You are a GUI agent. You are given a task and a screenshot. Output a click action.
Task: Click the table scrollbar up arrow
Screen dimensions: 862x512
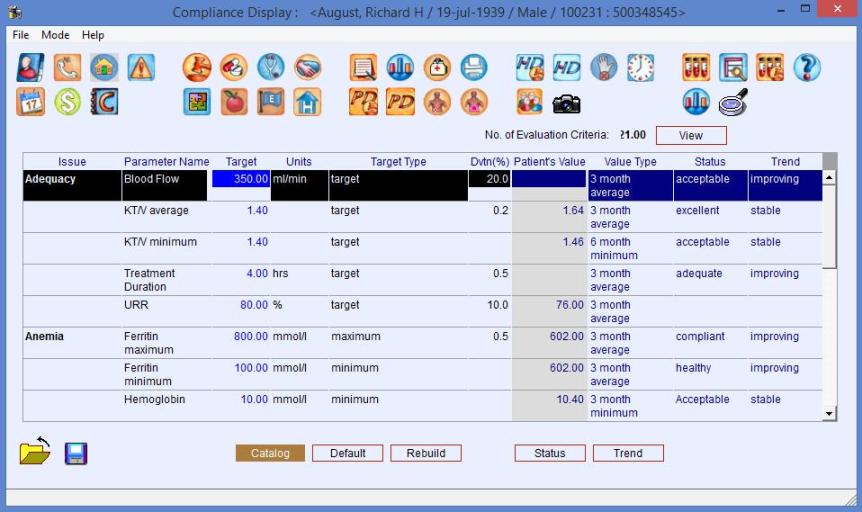(x=829, y=177)
